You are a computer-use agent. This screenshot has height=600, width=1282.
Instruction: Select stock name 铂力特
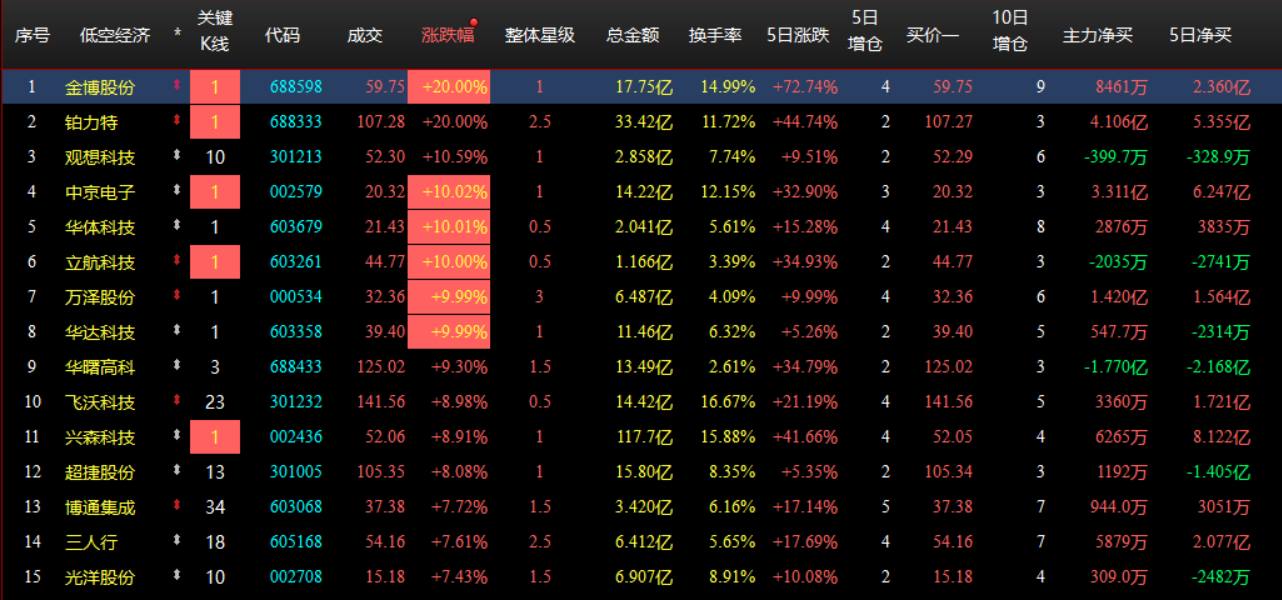point(91,122)
